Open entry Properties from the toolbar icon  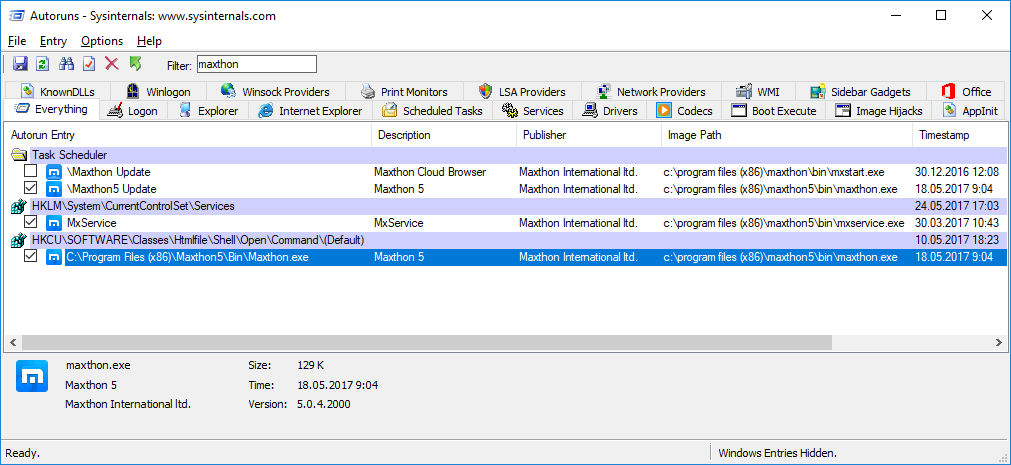click(89, 64)
